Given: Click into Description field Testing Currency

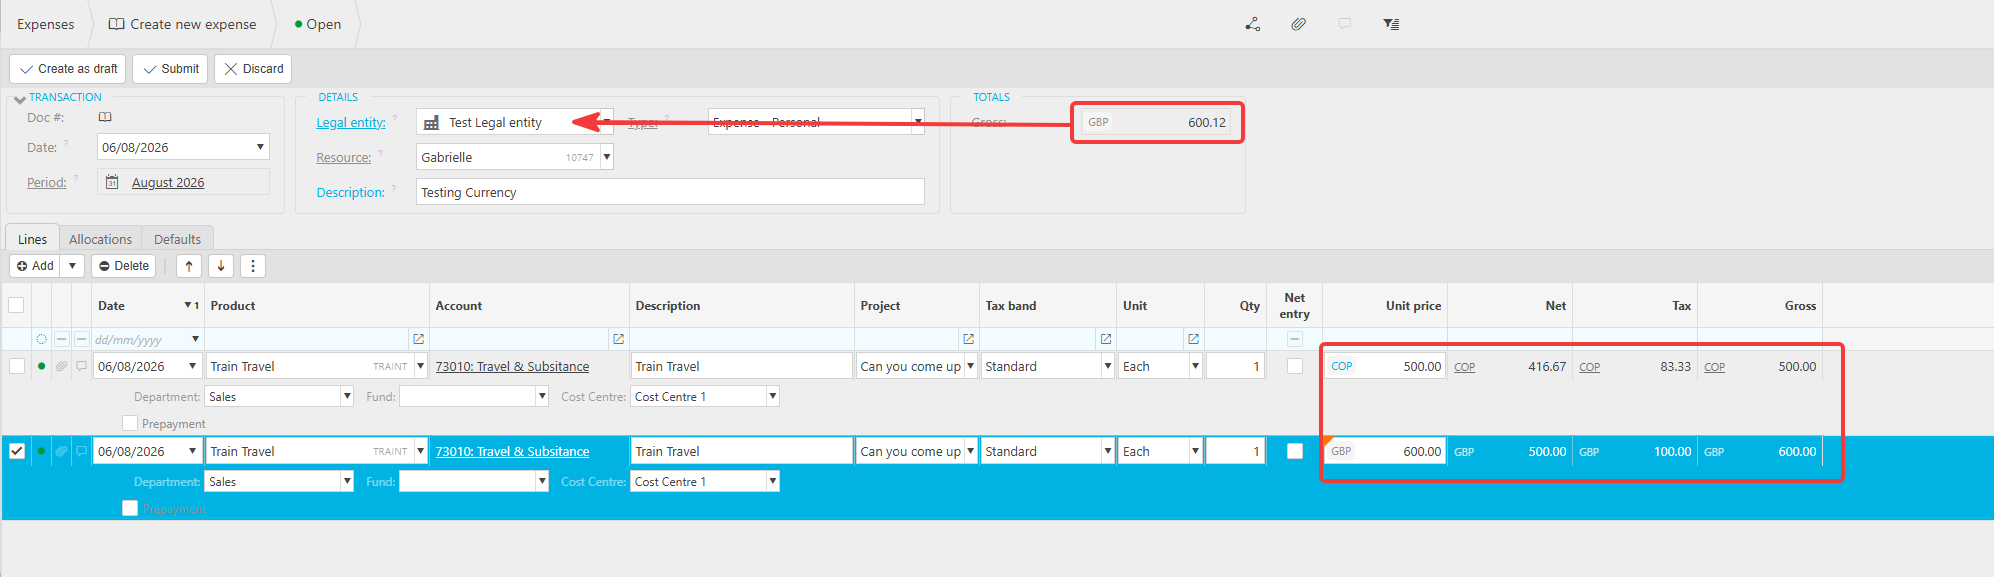Looking at the screenshot, I should point(670,192).
